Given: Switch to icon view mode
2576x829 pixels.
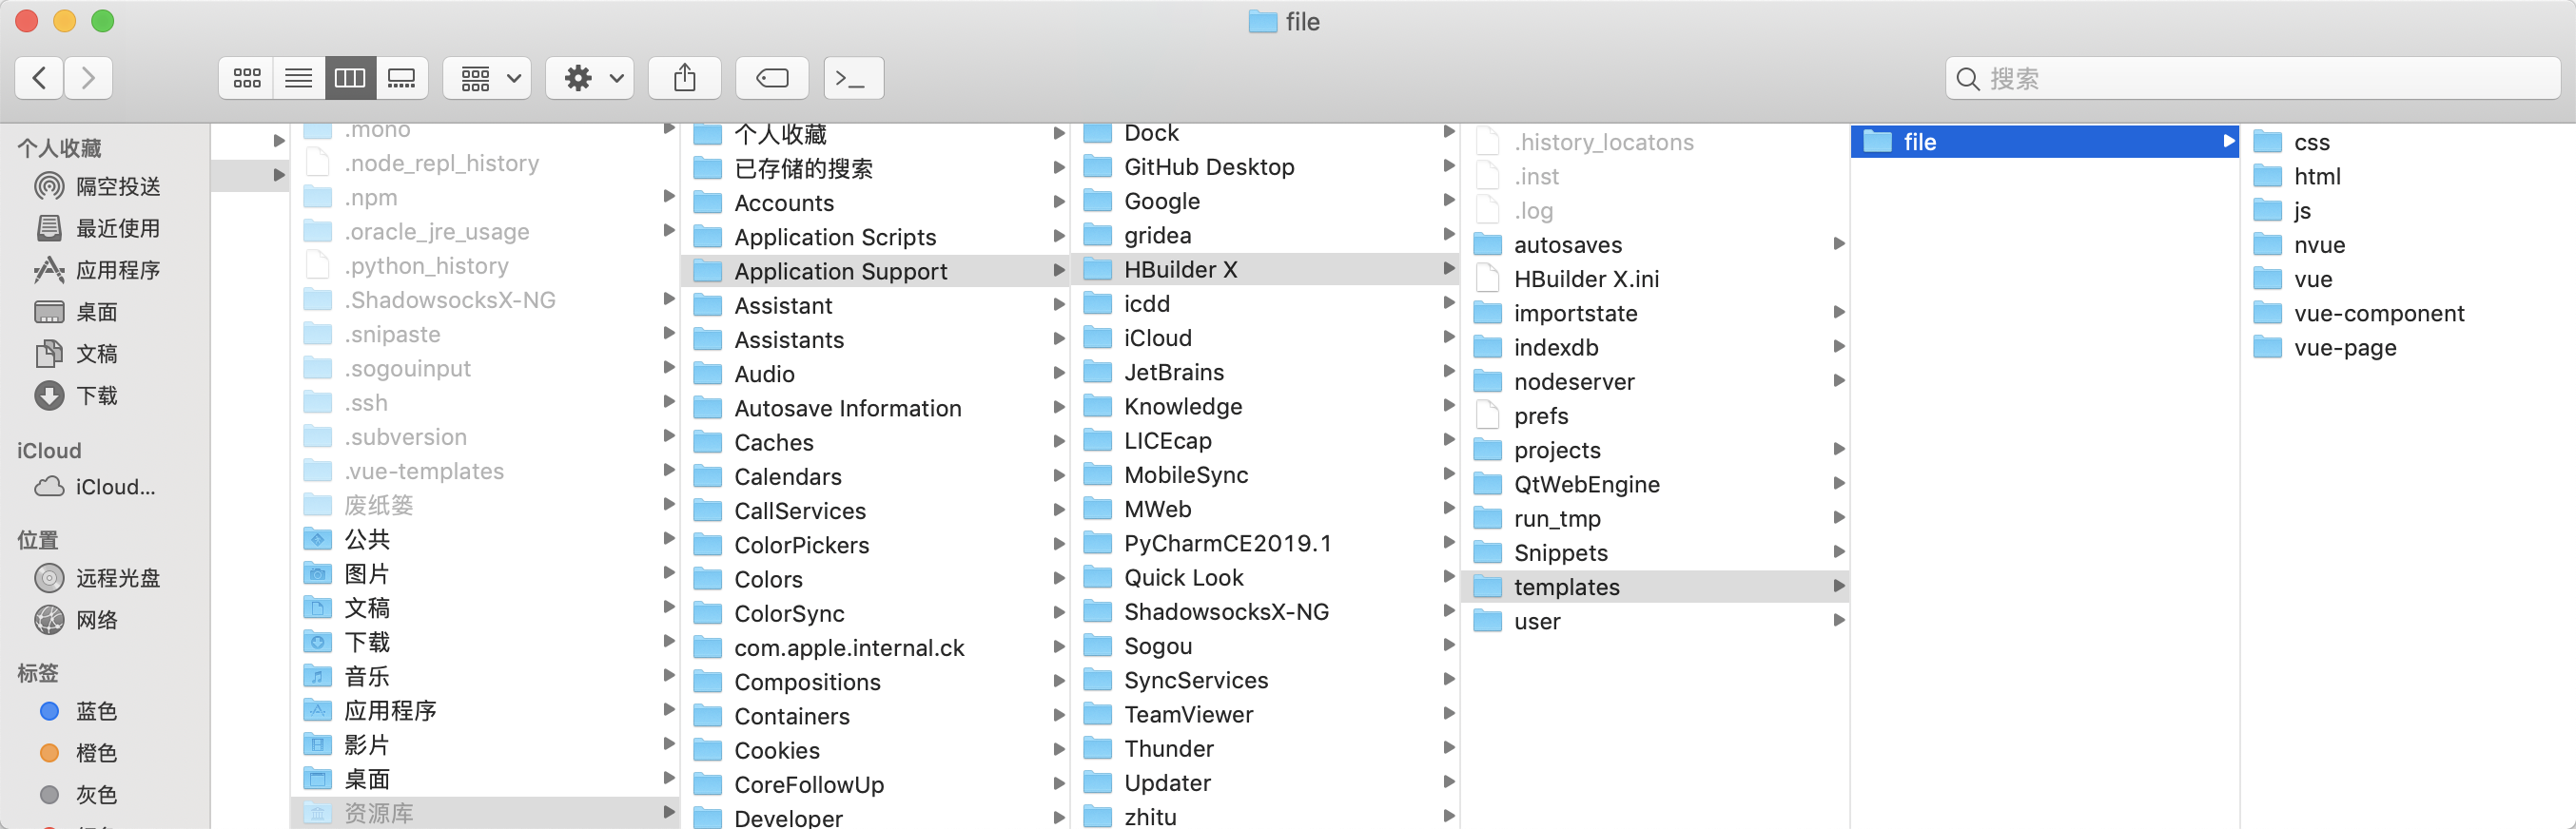Looking at the screenshot, I should click(247, 78).
